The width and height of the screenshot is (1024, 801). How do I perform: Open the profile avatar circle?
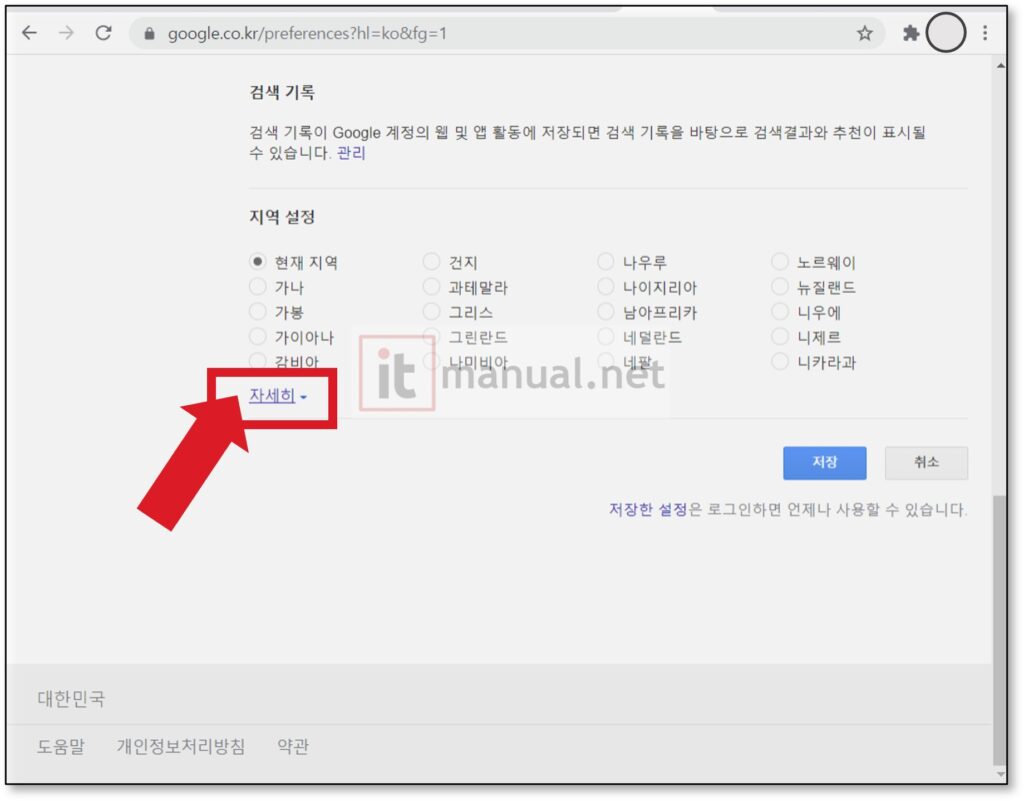[946, 32]
